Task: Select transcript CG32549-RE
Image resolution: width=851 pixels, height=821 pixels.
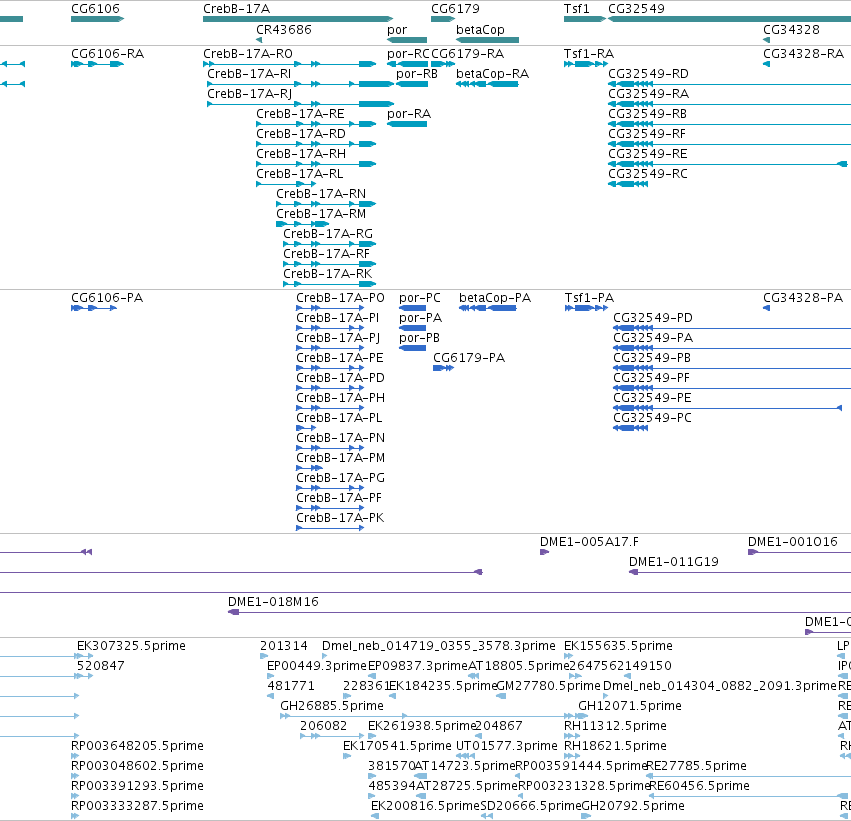Action: pos(728,164)
